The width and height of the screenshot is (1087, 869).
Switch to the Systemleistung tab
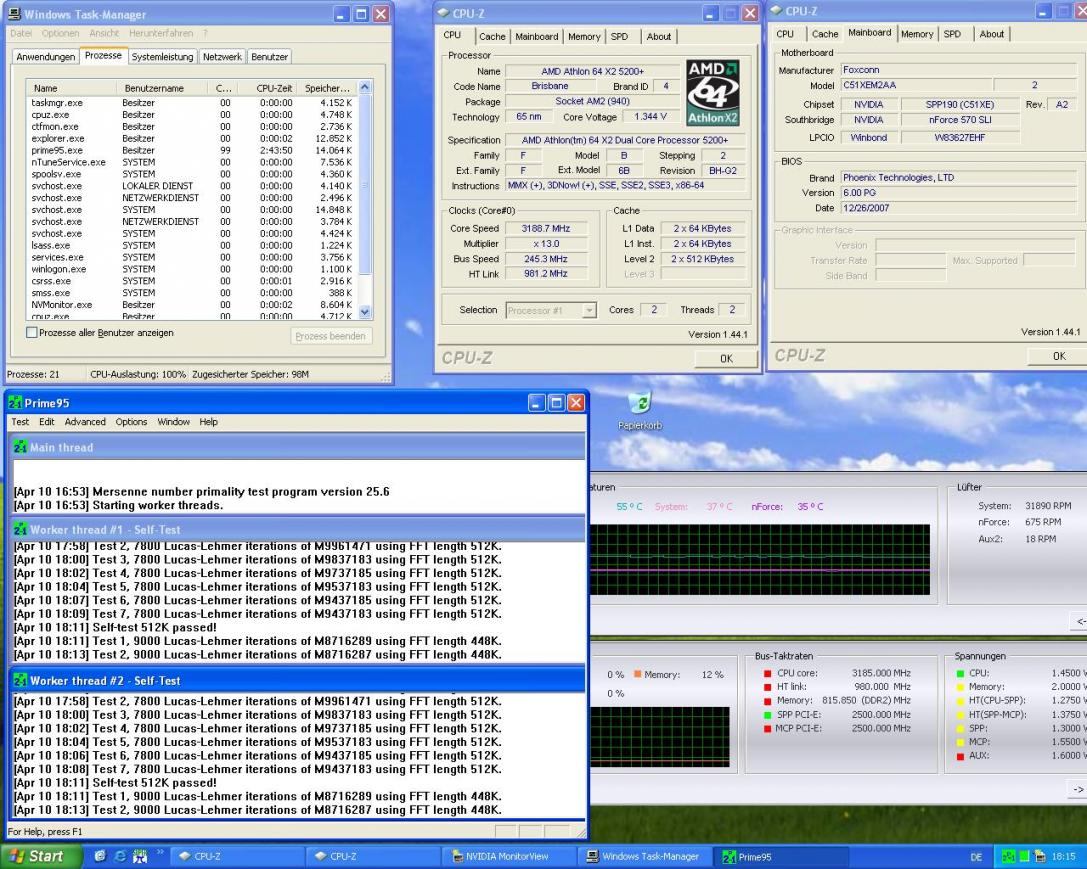click(162, 57)
